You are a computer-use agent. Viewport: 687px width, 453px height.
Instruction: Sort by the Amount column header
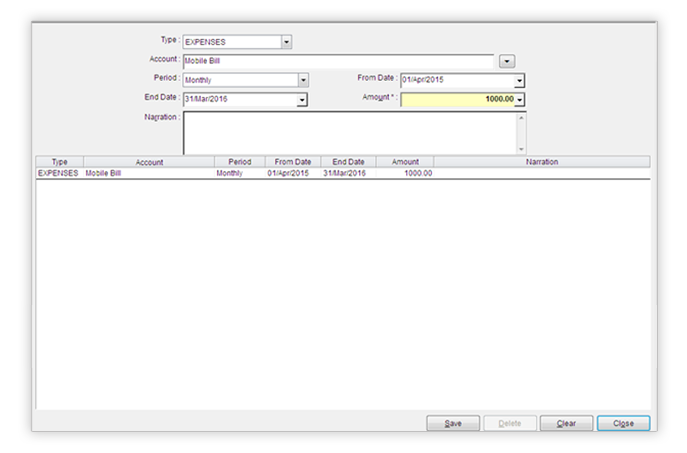(405, 162)
